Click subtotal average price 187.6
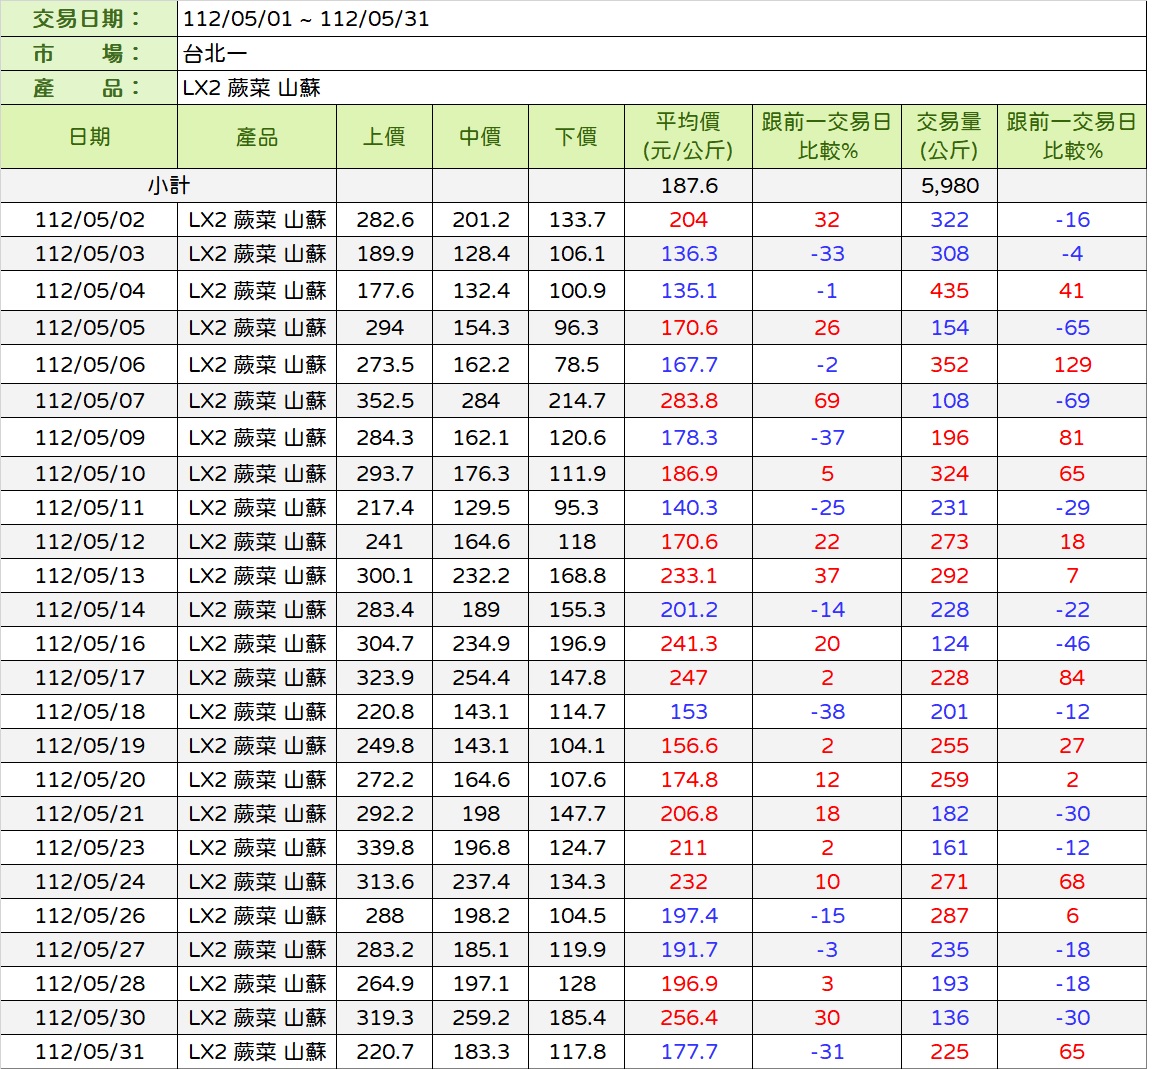 tap(688, 186)
